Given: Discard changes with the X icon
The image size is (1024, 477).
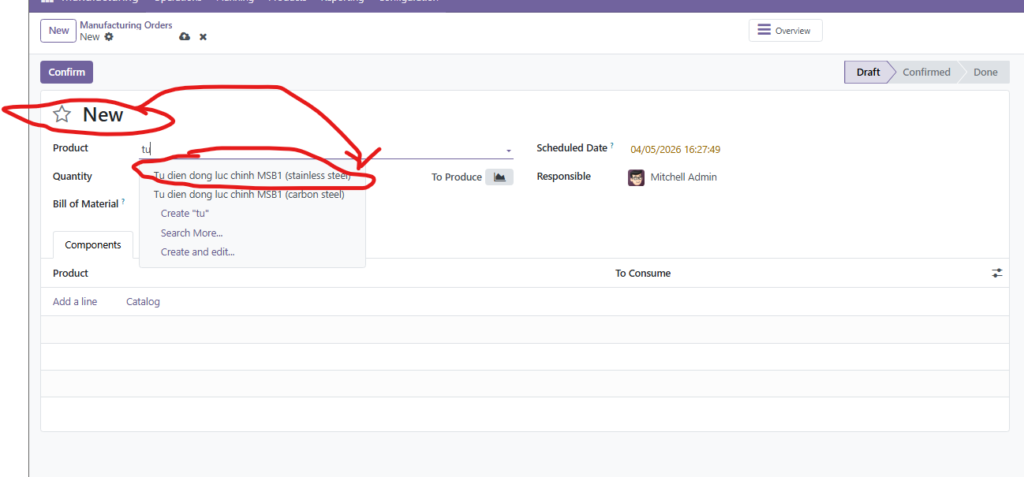Looking at the screenshot, I should coord(203,37).
